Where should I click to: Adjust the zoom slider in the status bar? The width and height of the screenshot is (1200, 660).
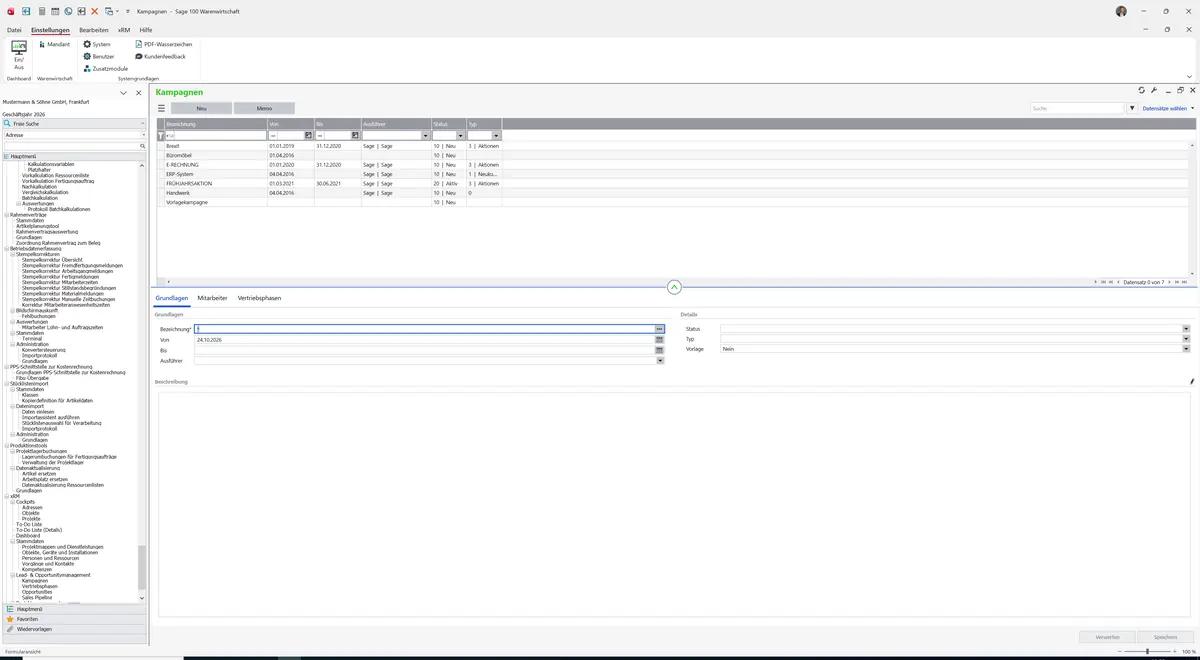[1147, 651]
